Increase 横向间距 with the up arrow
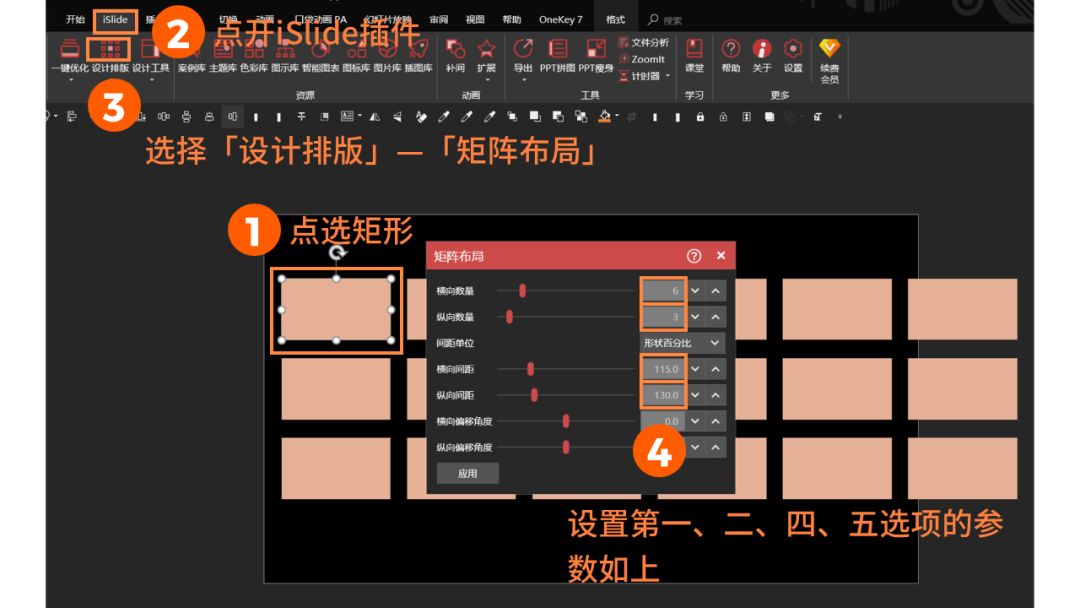This screenshot has height=608, width=1080. click(x=716, y=369)
